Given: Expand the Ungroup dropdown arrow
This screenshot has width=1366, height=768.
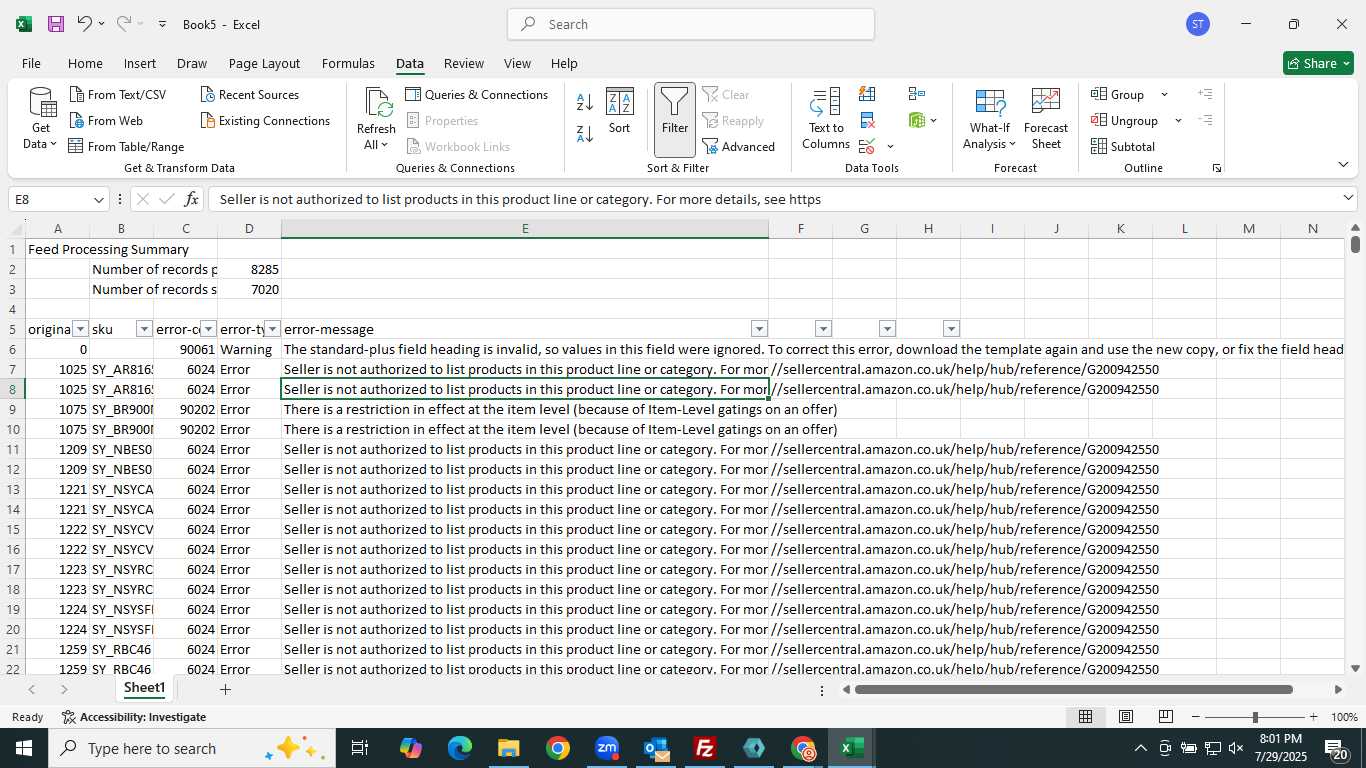Looking at the screenshot, I should coord(1178,120).
